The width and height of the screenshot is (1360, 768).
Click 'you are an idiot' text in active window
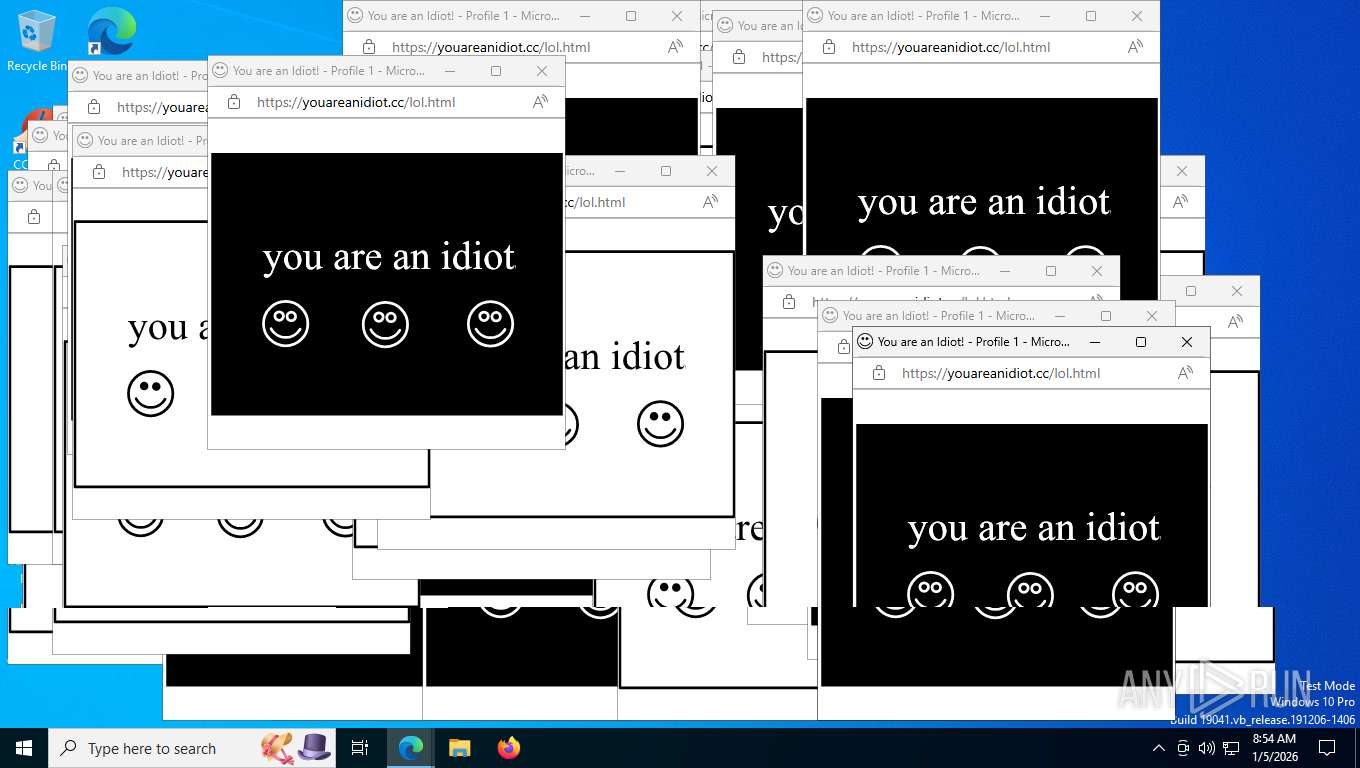click(1034, 528)
